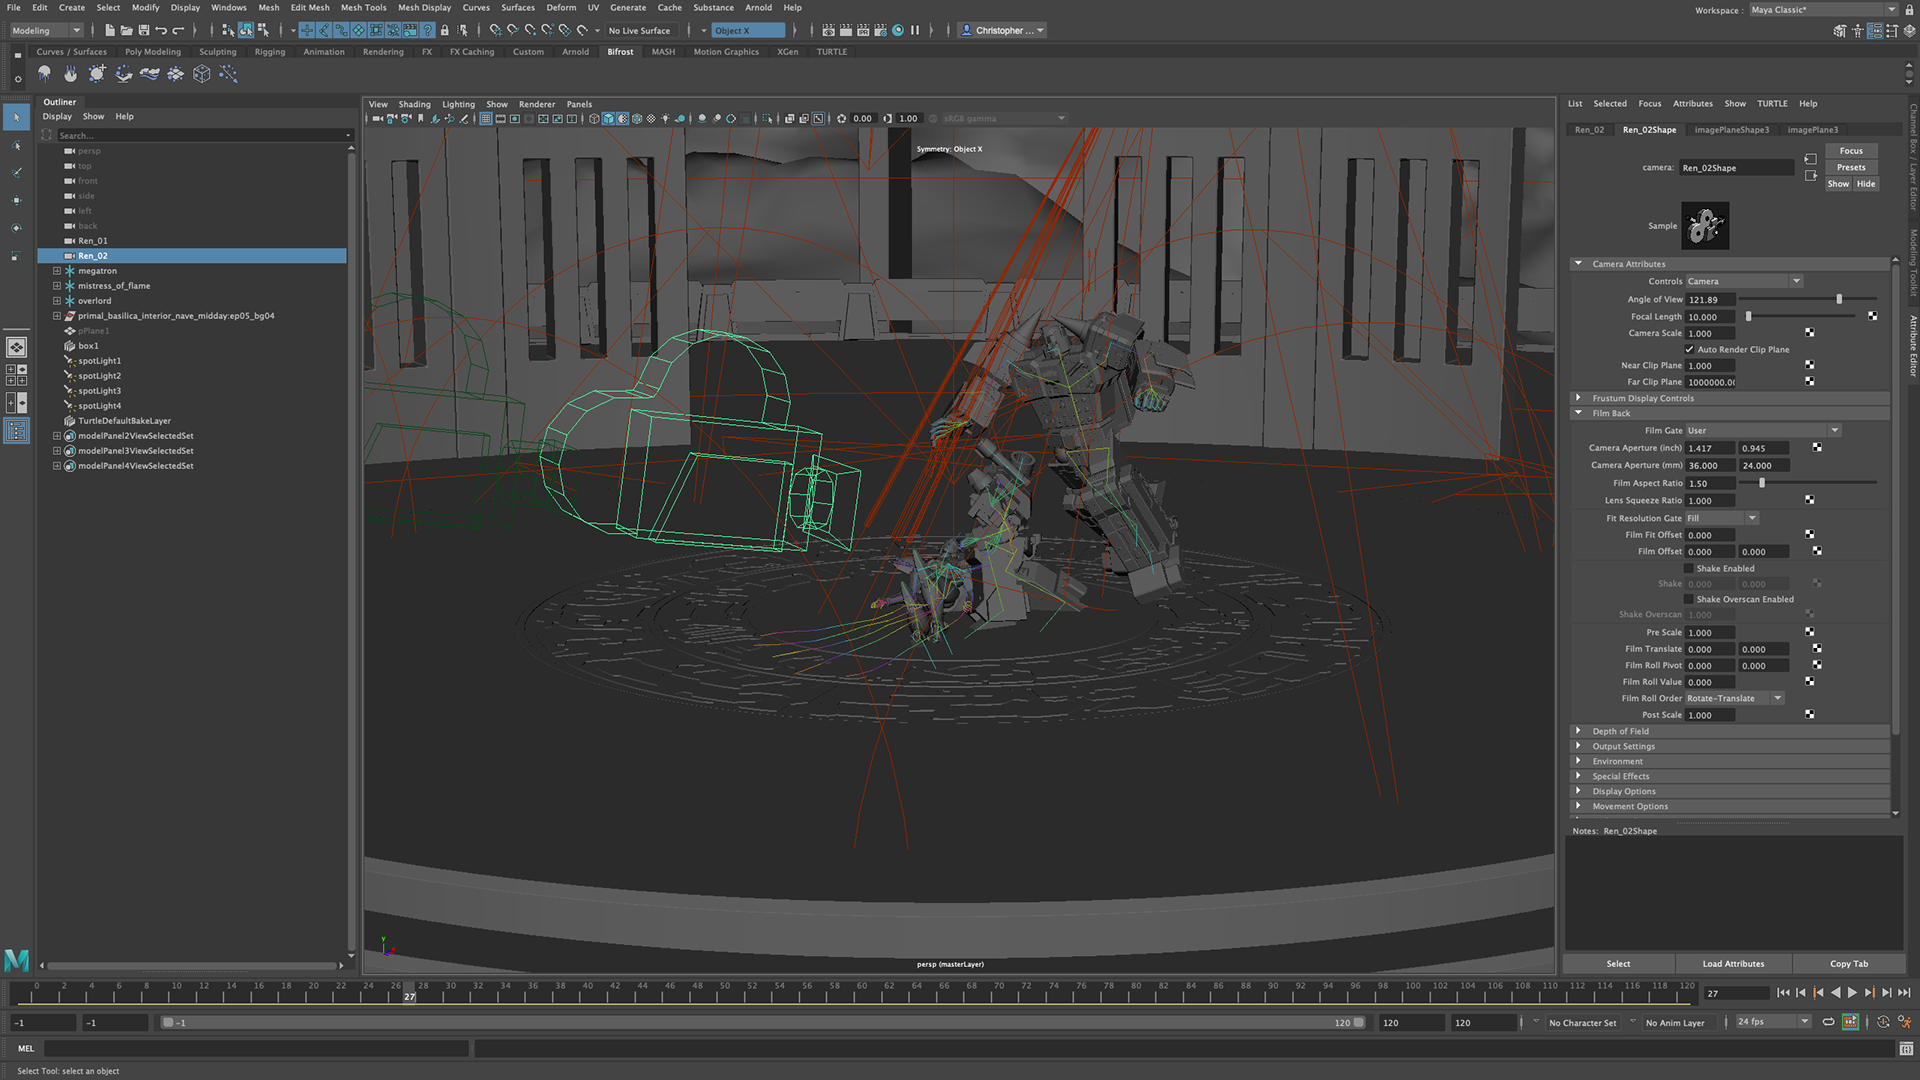Image resolution: width=1920 pixels, height=1080 pixels.
Task: Enable the Shake Enabled checkbox
Action: click(1690, 569)
